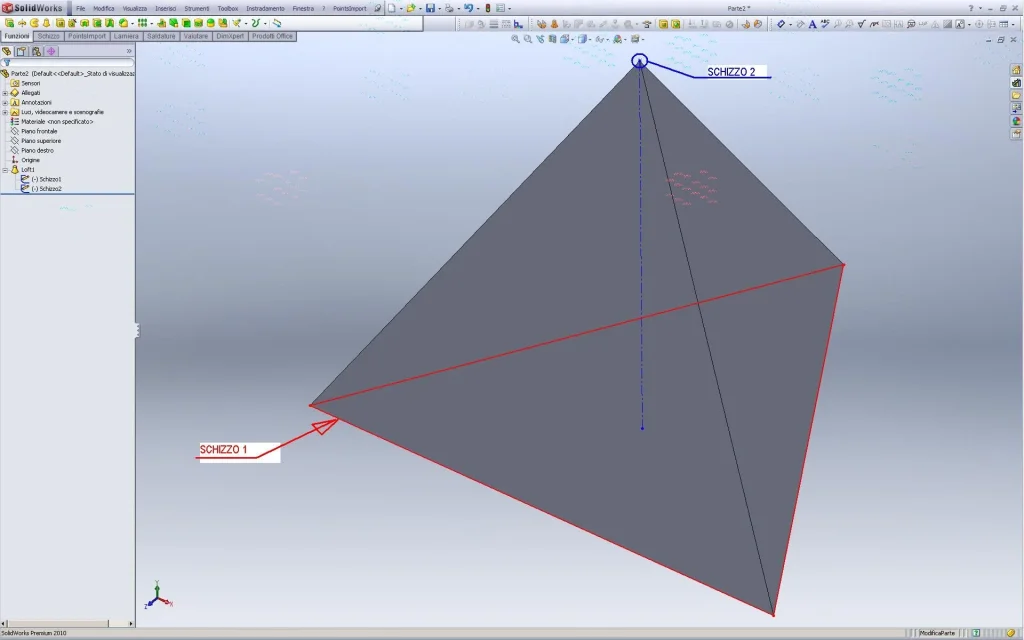
Task: Open the Options list icon
Action: [x=500, y=8]
